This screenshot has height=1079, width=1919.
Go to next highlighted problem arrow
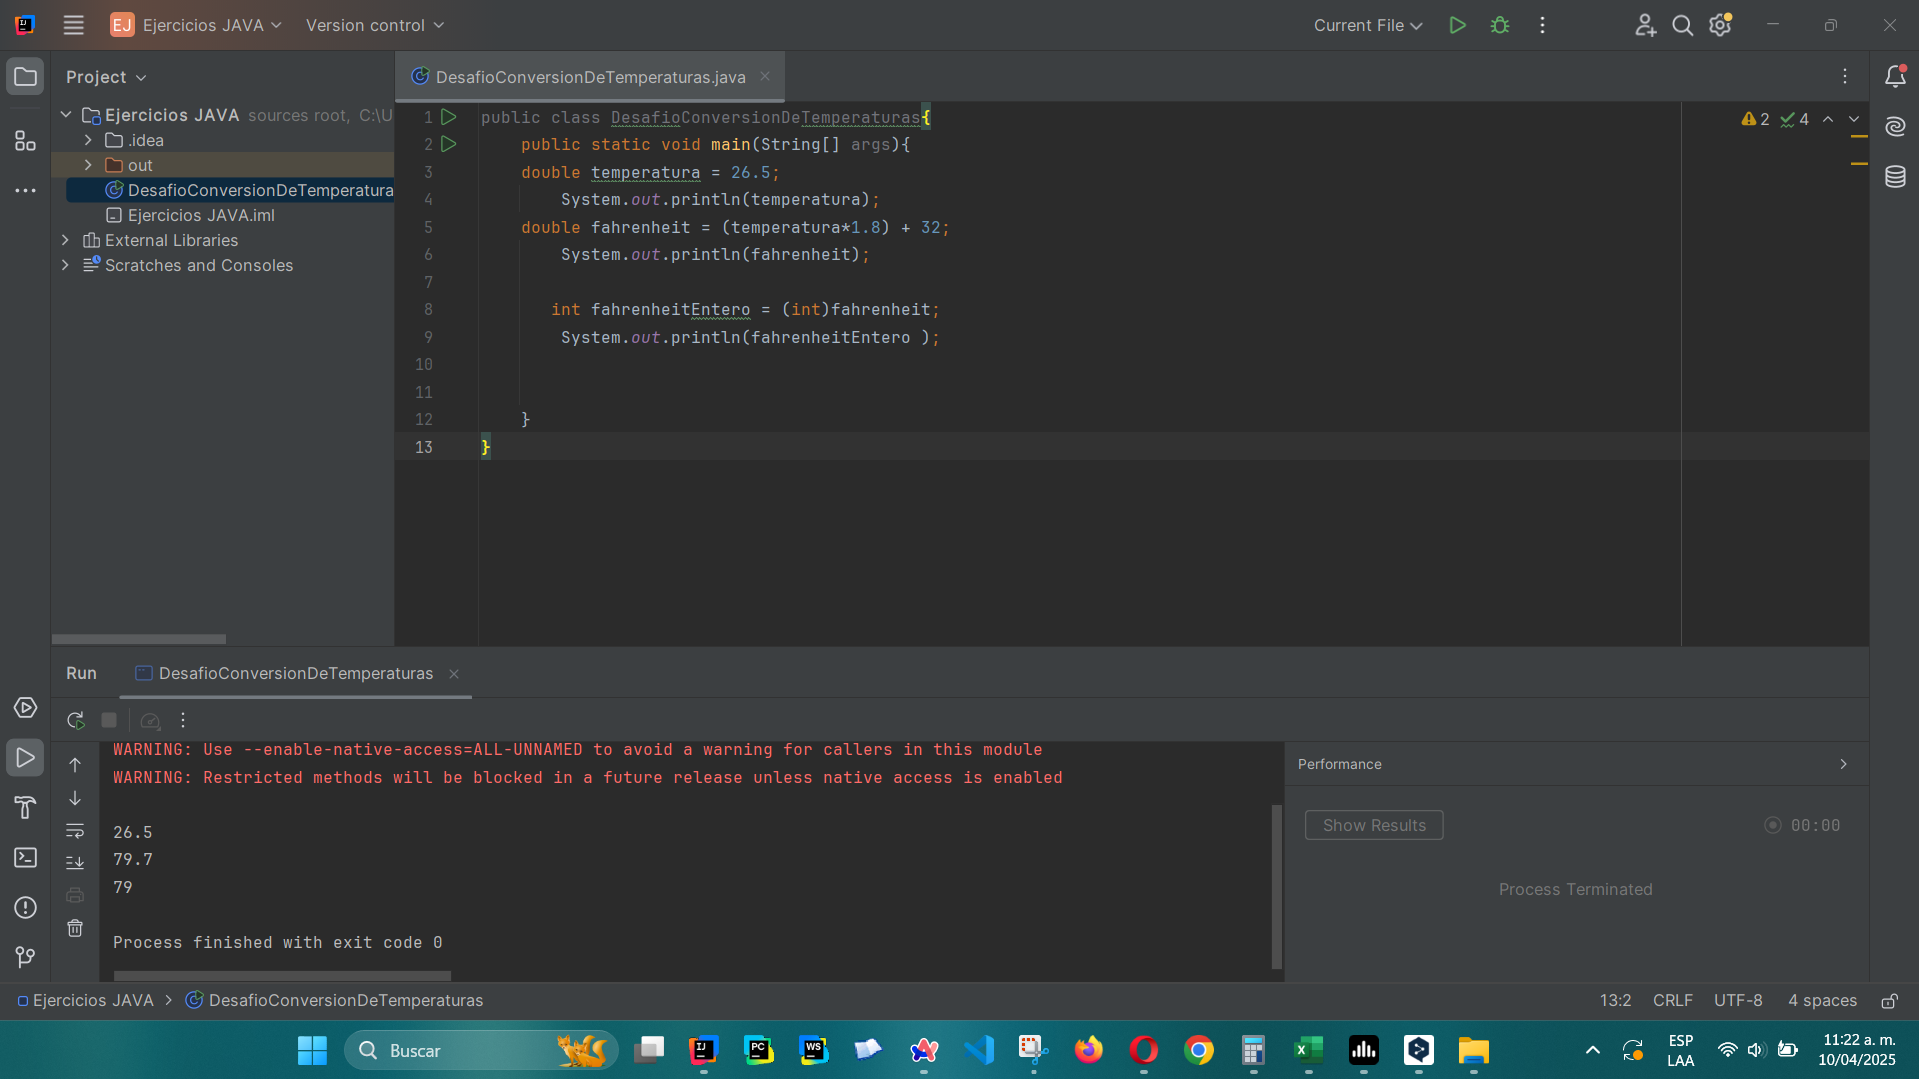[1854, 119]
